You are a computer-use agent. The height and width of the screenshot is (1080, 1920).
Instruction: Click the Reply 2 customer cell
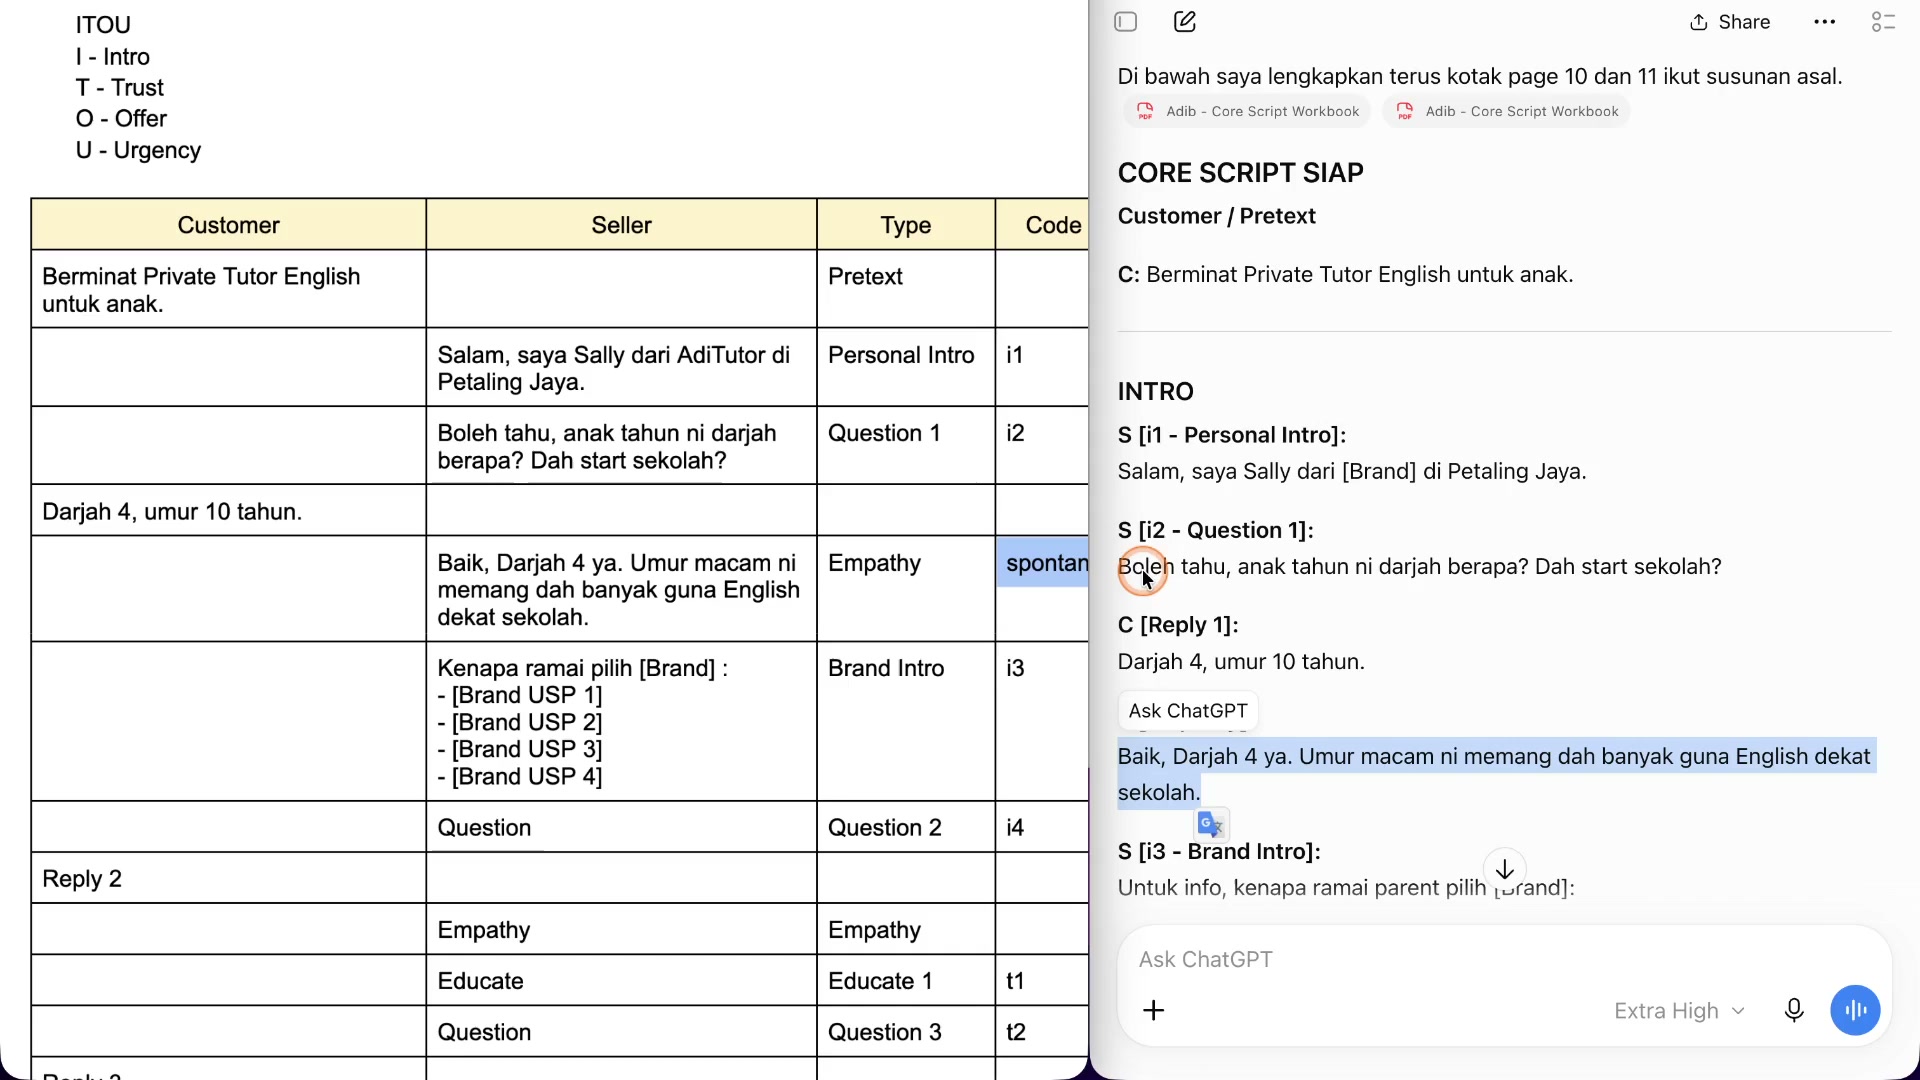228,878
